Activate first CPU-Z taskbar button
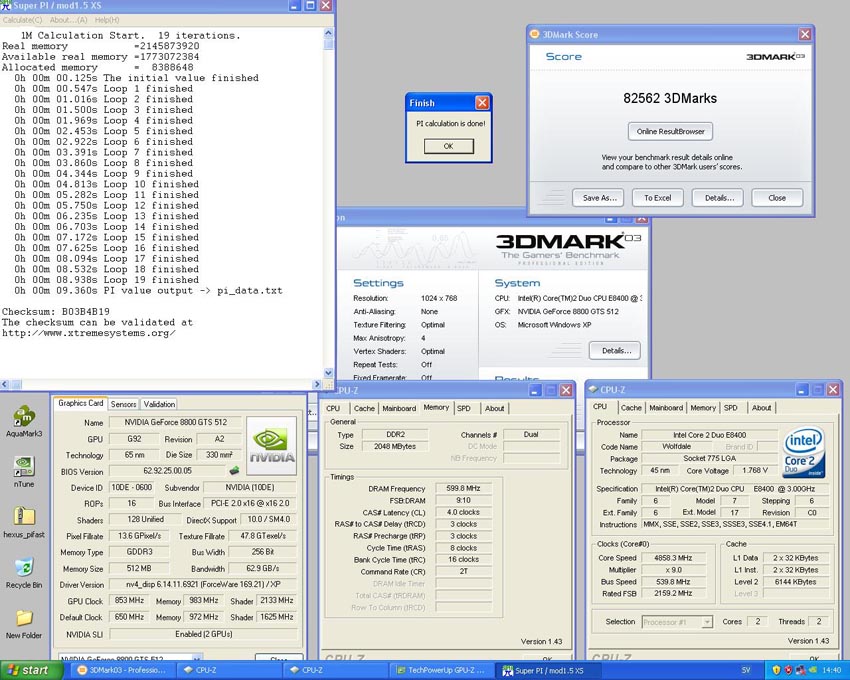Screen dimensions: 850x680 228,670
